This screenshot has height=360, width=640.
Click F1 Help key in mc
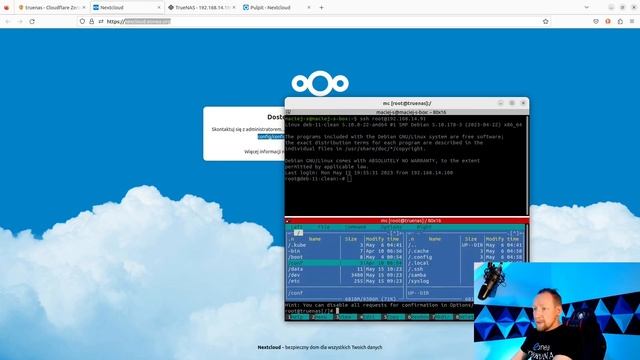point(298,317)
